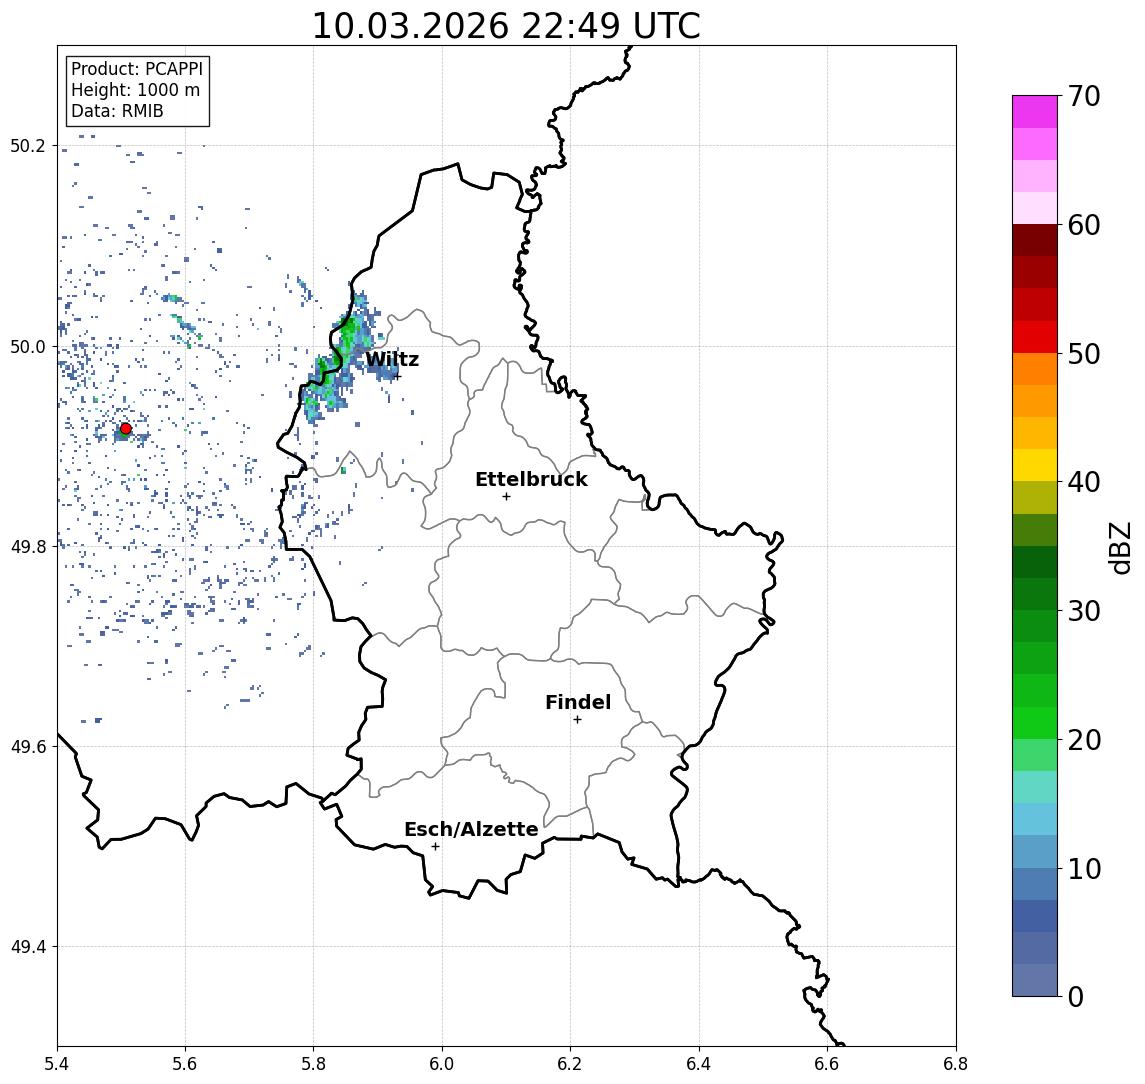Click the Esch/Alzette city label
This screenshot has height=1084, width=1145.
471,829
